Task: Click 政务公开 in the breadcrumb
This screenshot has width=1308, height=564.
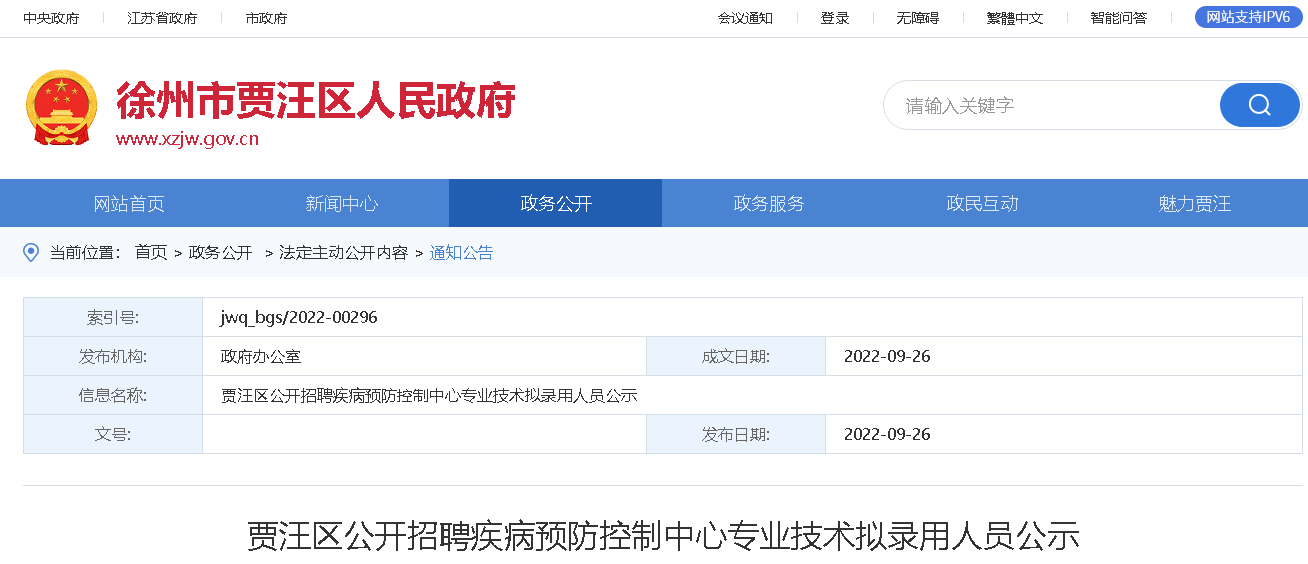Action: point(221,253)
